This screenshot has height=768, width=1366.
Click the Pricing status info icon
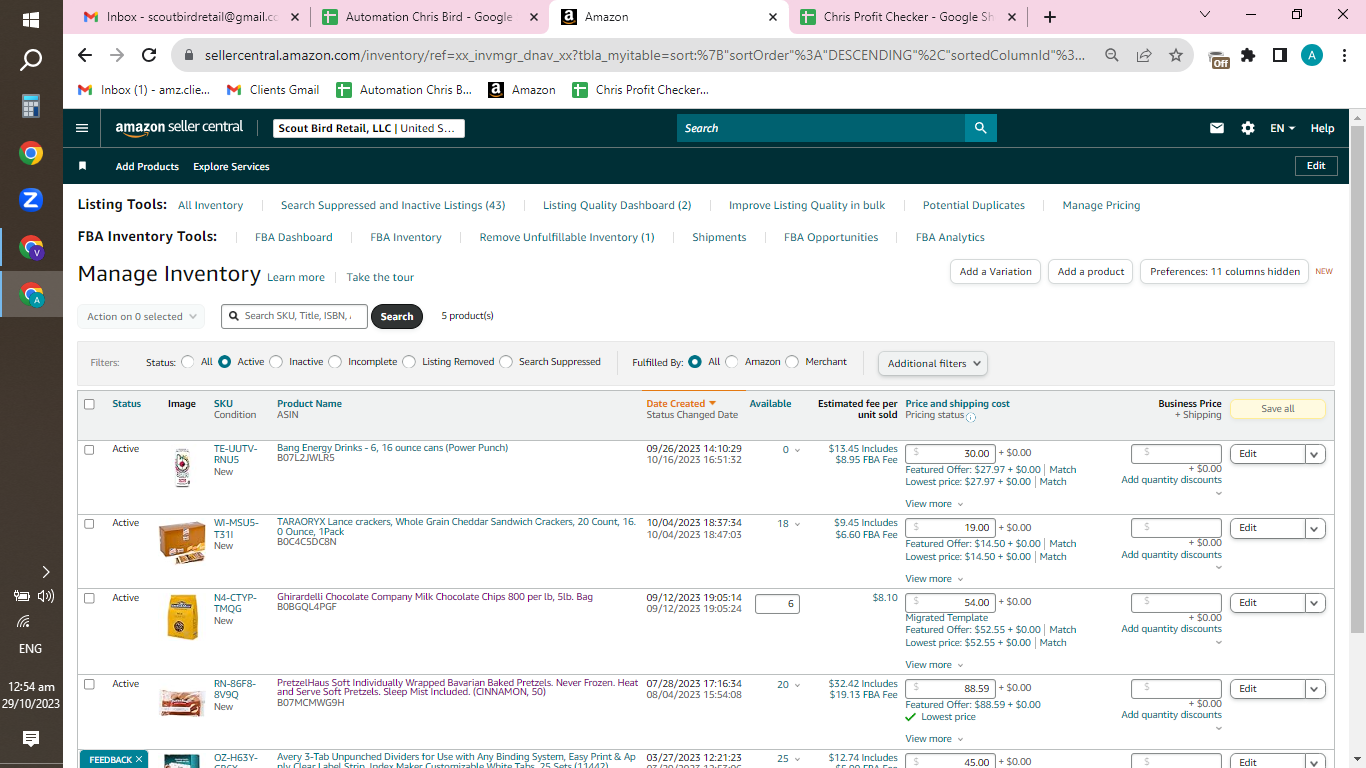(x=971, y=417)
